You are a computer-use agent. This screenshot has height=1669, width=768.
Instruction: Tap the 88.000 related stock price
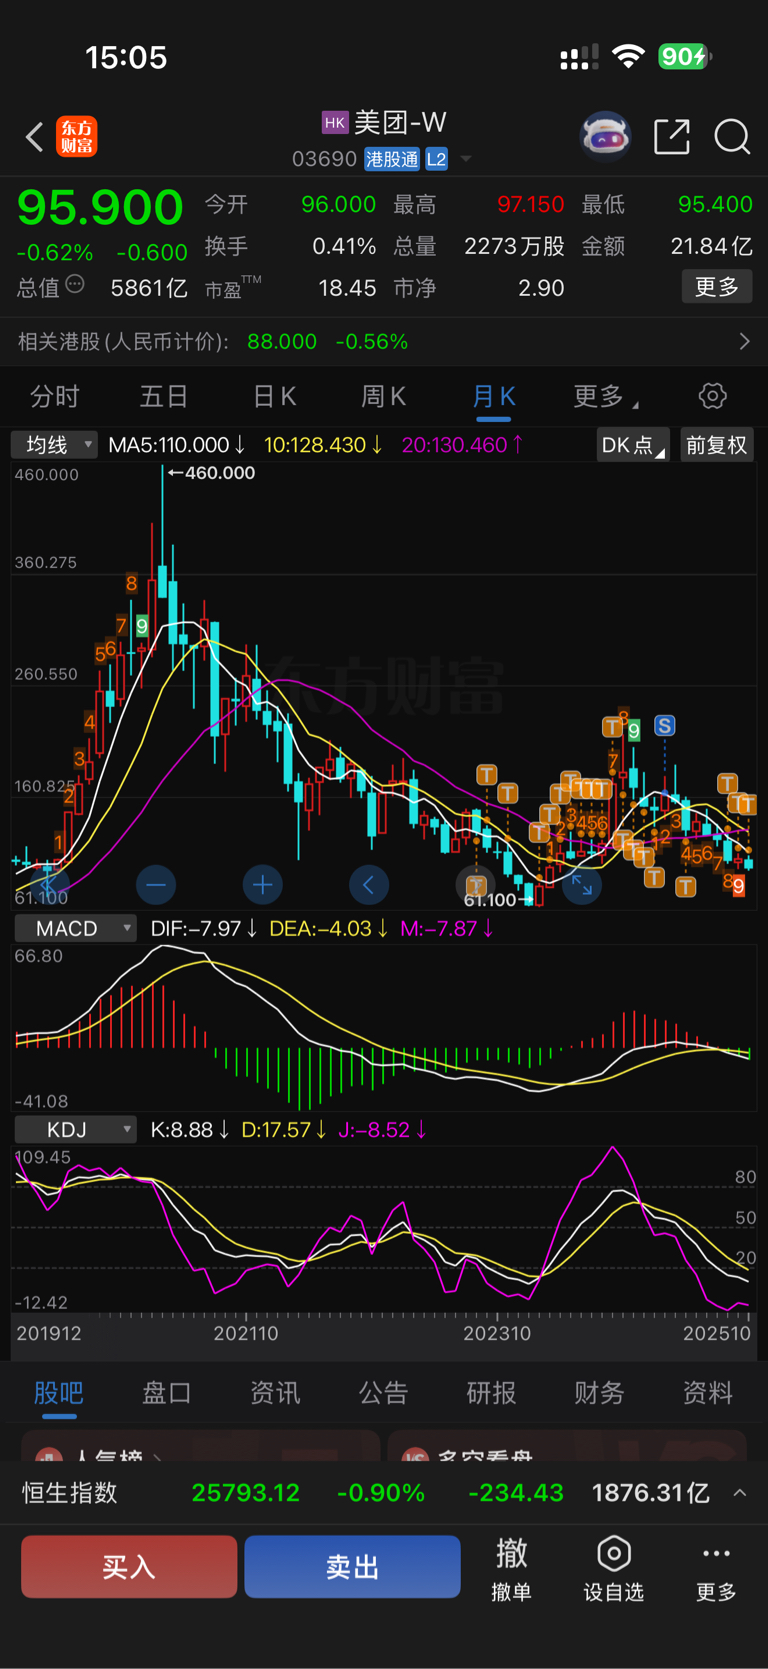[x=282, y=342]
